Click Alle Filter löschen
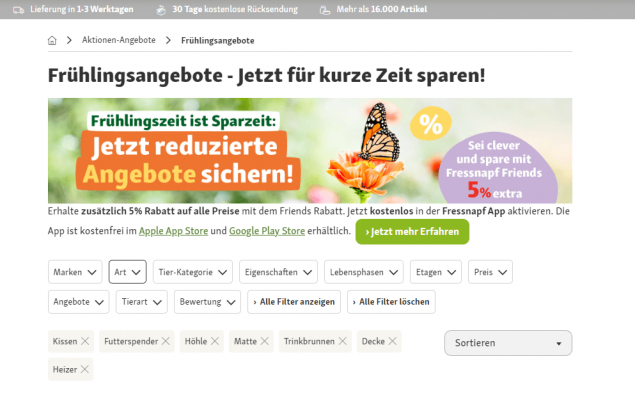This screenshot has height=400, width=635. (391, 302)
